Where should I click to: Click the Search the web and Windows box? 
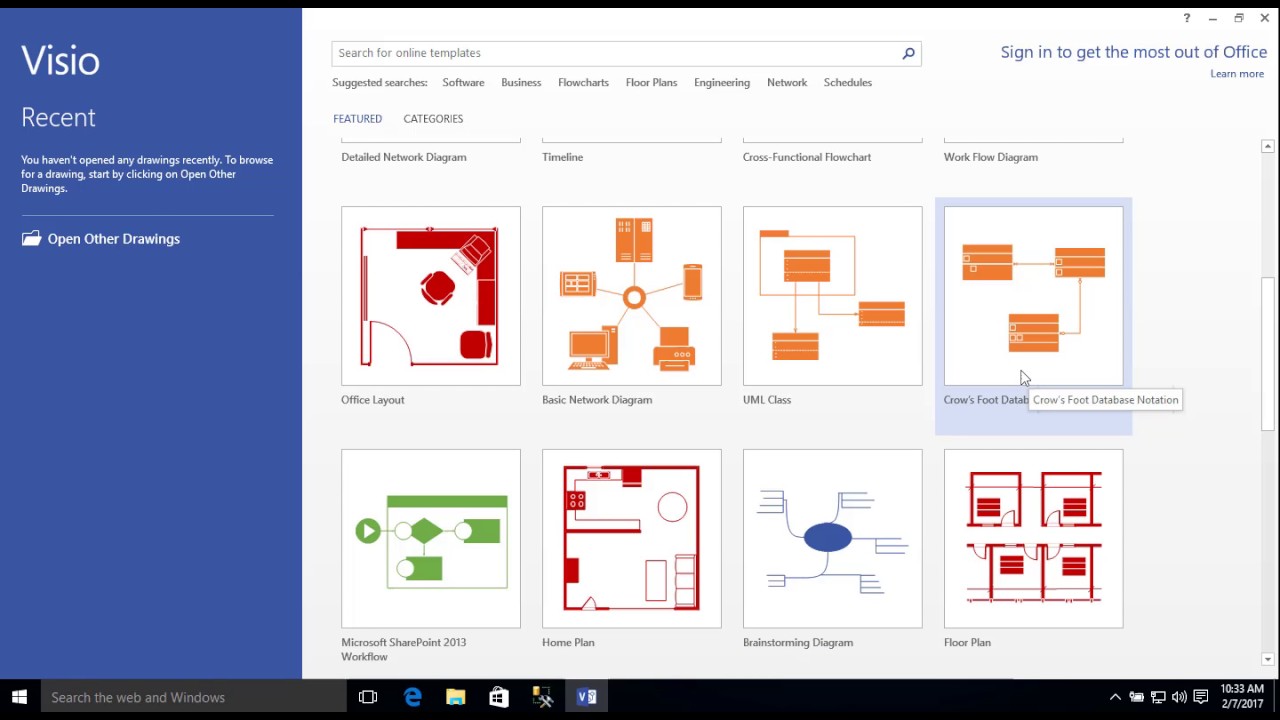point(194,697)
